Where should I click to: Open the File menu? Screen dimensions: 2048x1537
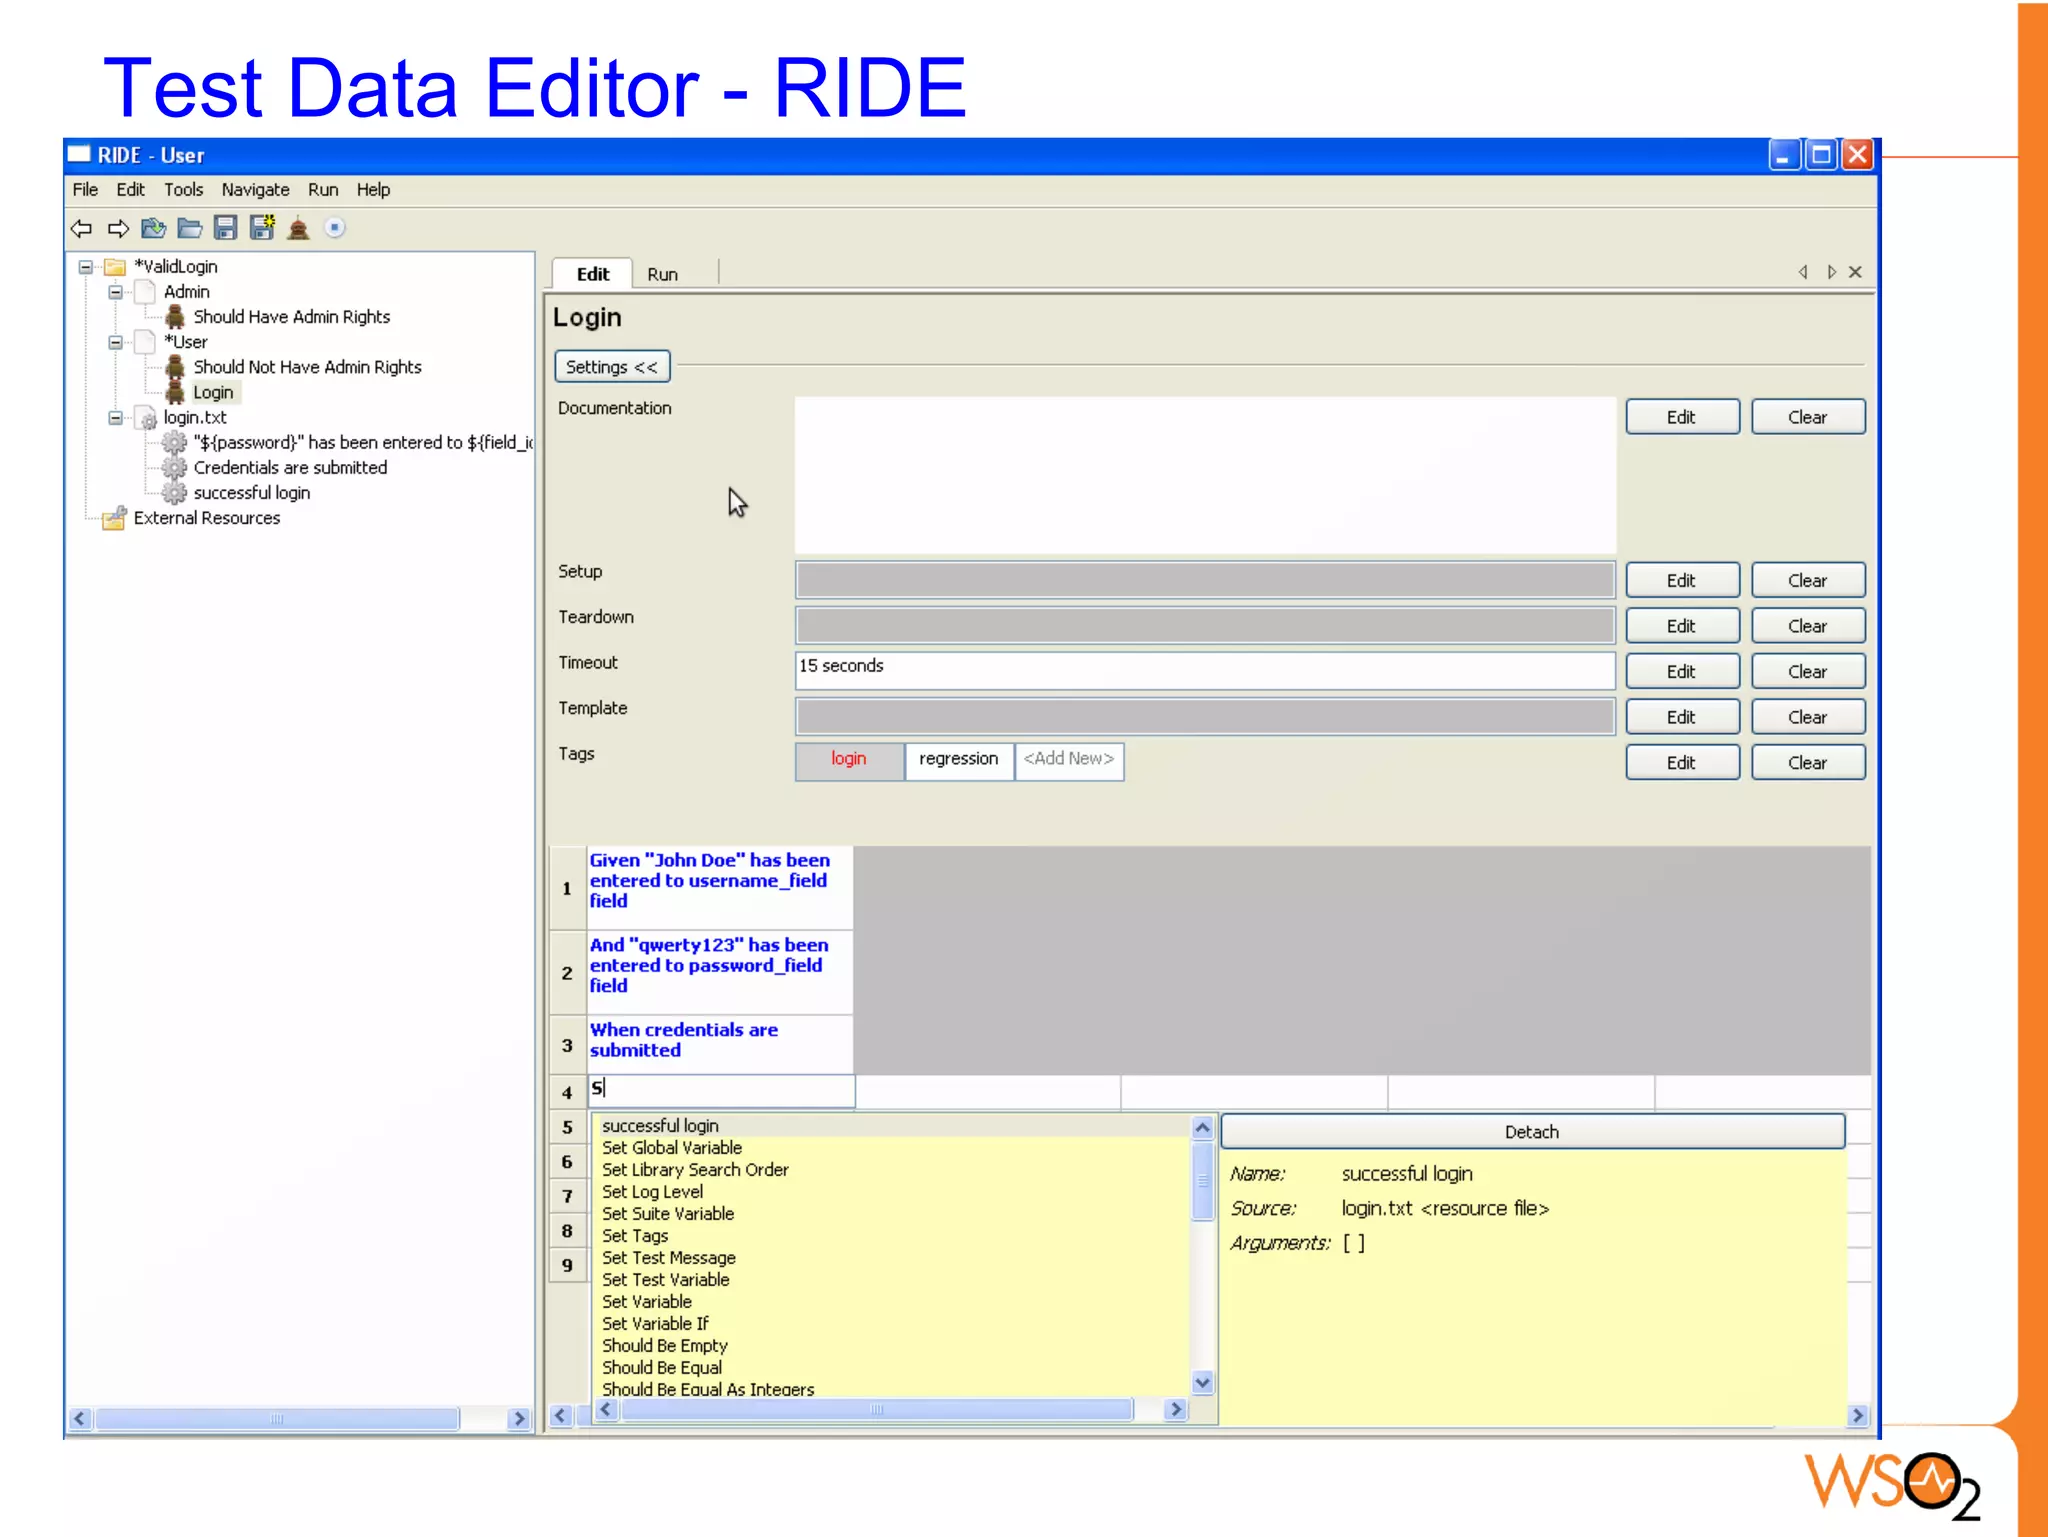click(x=85, y=190)
